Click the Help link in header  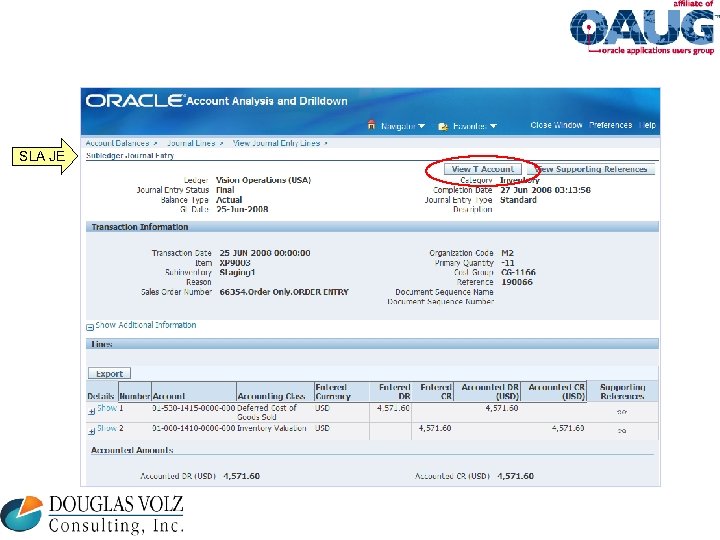[648, 125]
